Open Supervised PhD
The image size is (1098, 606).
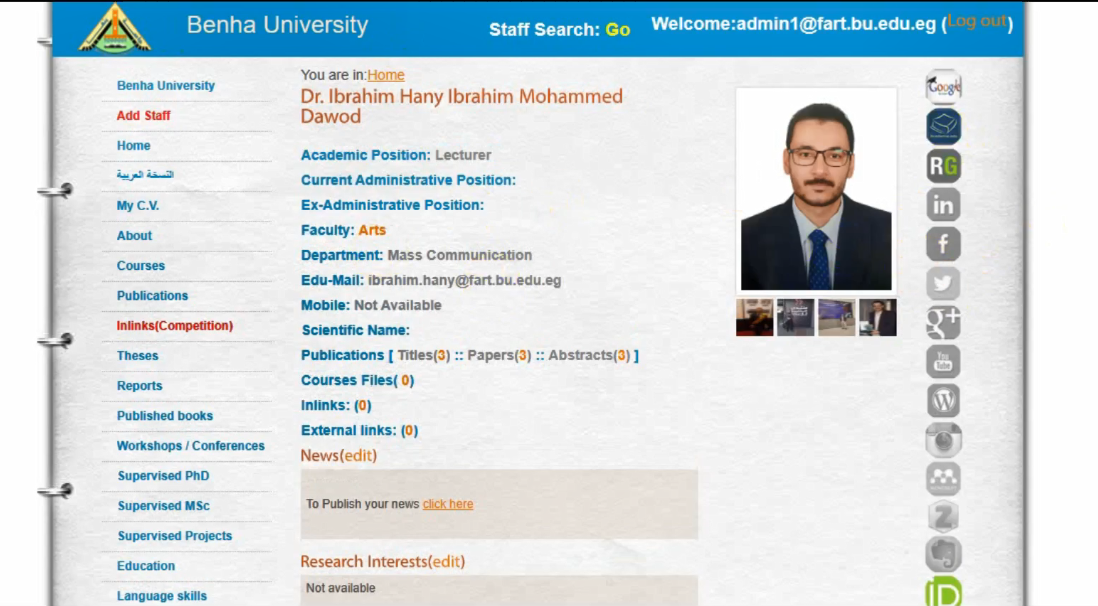(163, 476)
